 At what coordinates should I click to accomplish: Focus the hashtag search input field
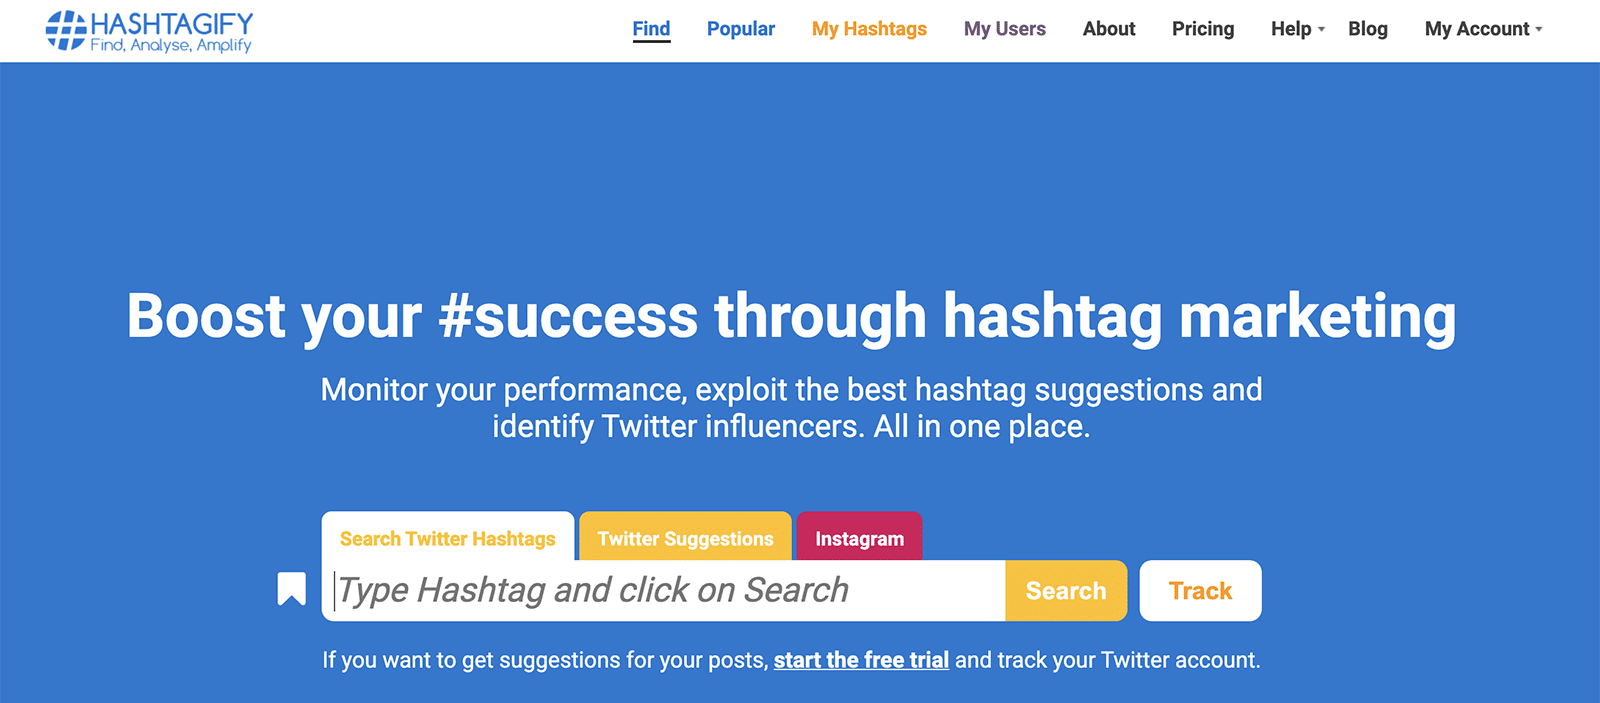664,591
